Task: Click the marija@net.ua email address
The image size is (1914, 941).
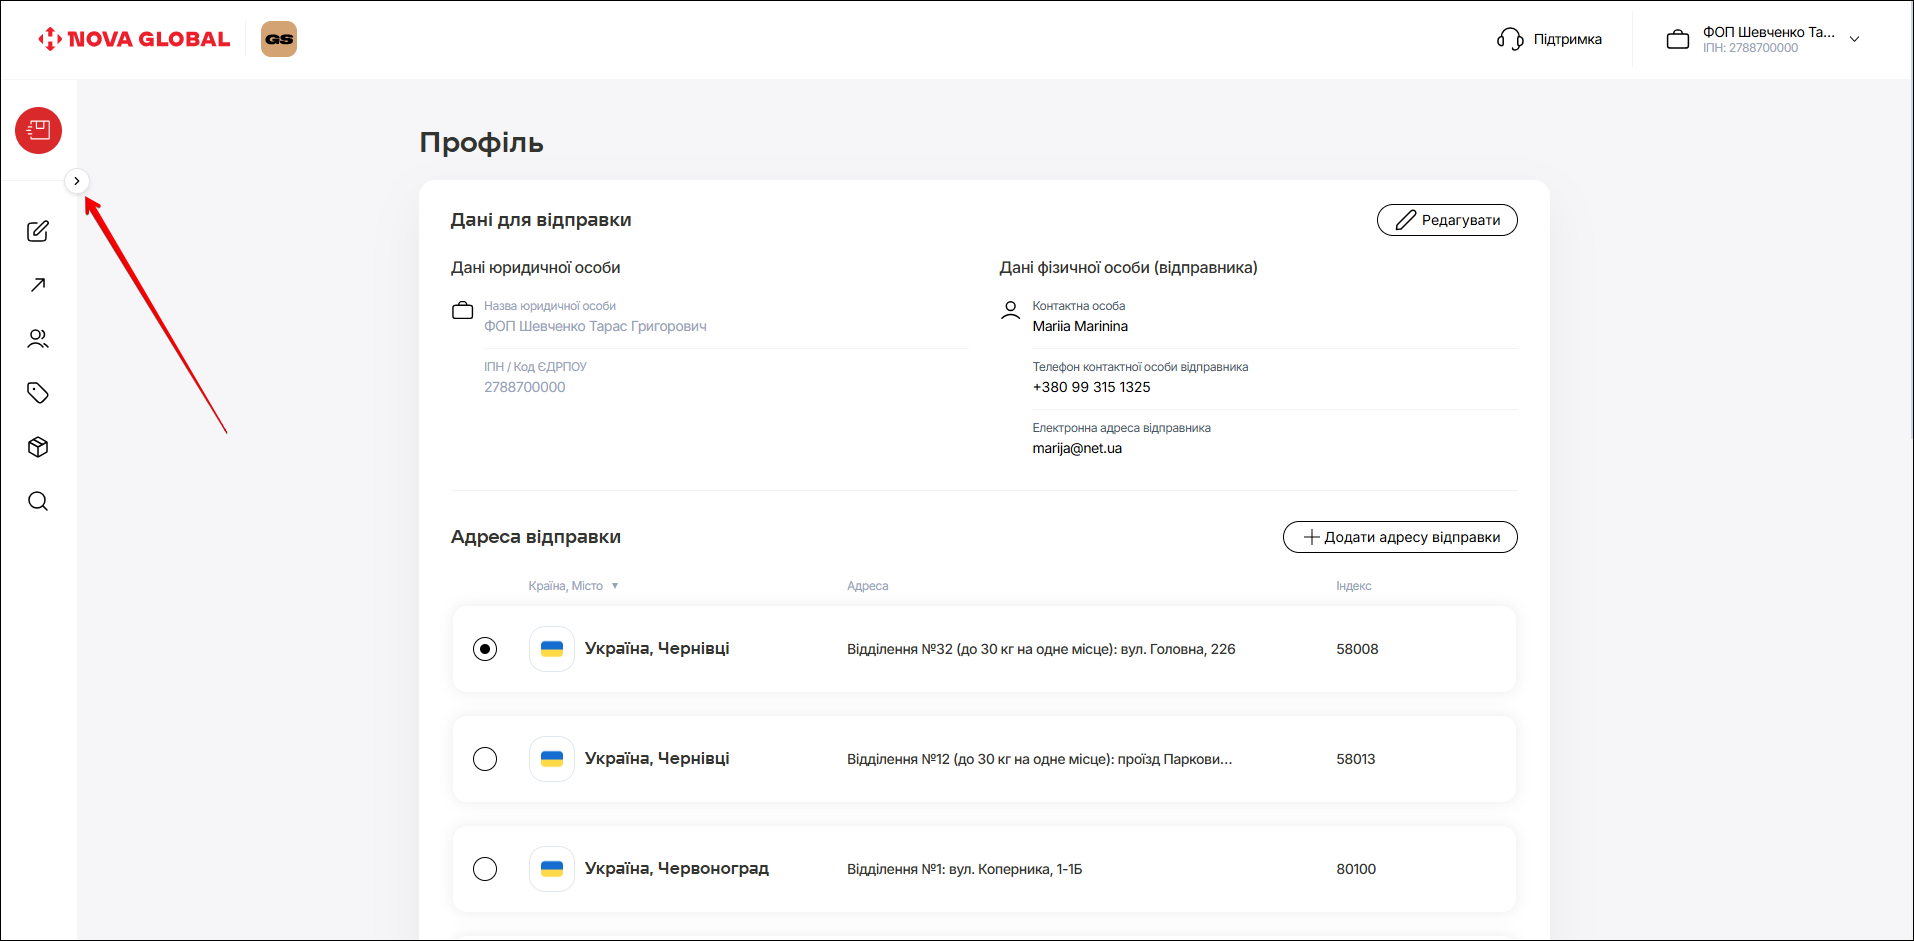Action: [1077, 448]
